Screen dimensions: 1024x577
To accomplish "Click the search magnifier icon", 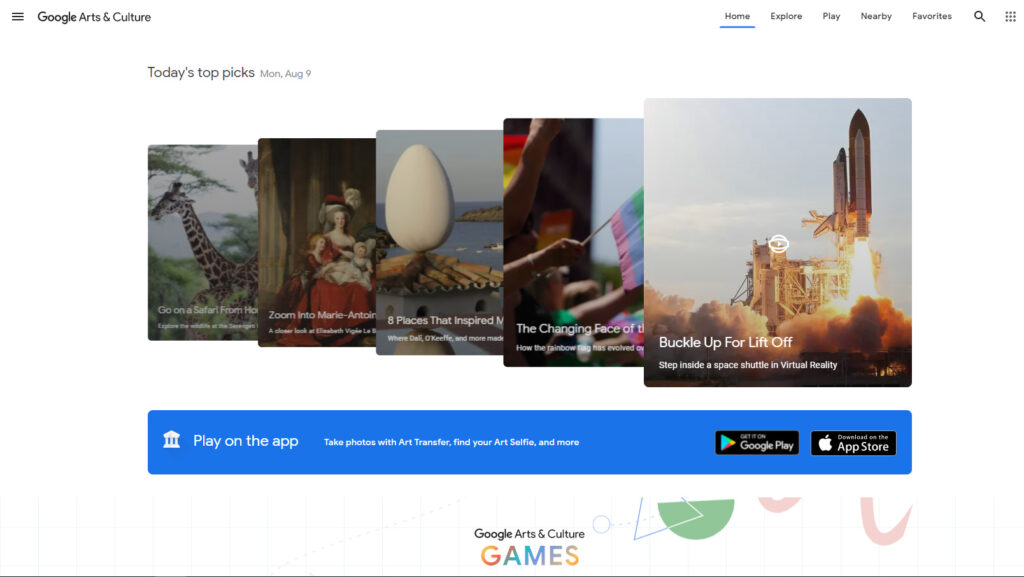I will click(x=979, y=16).
